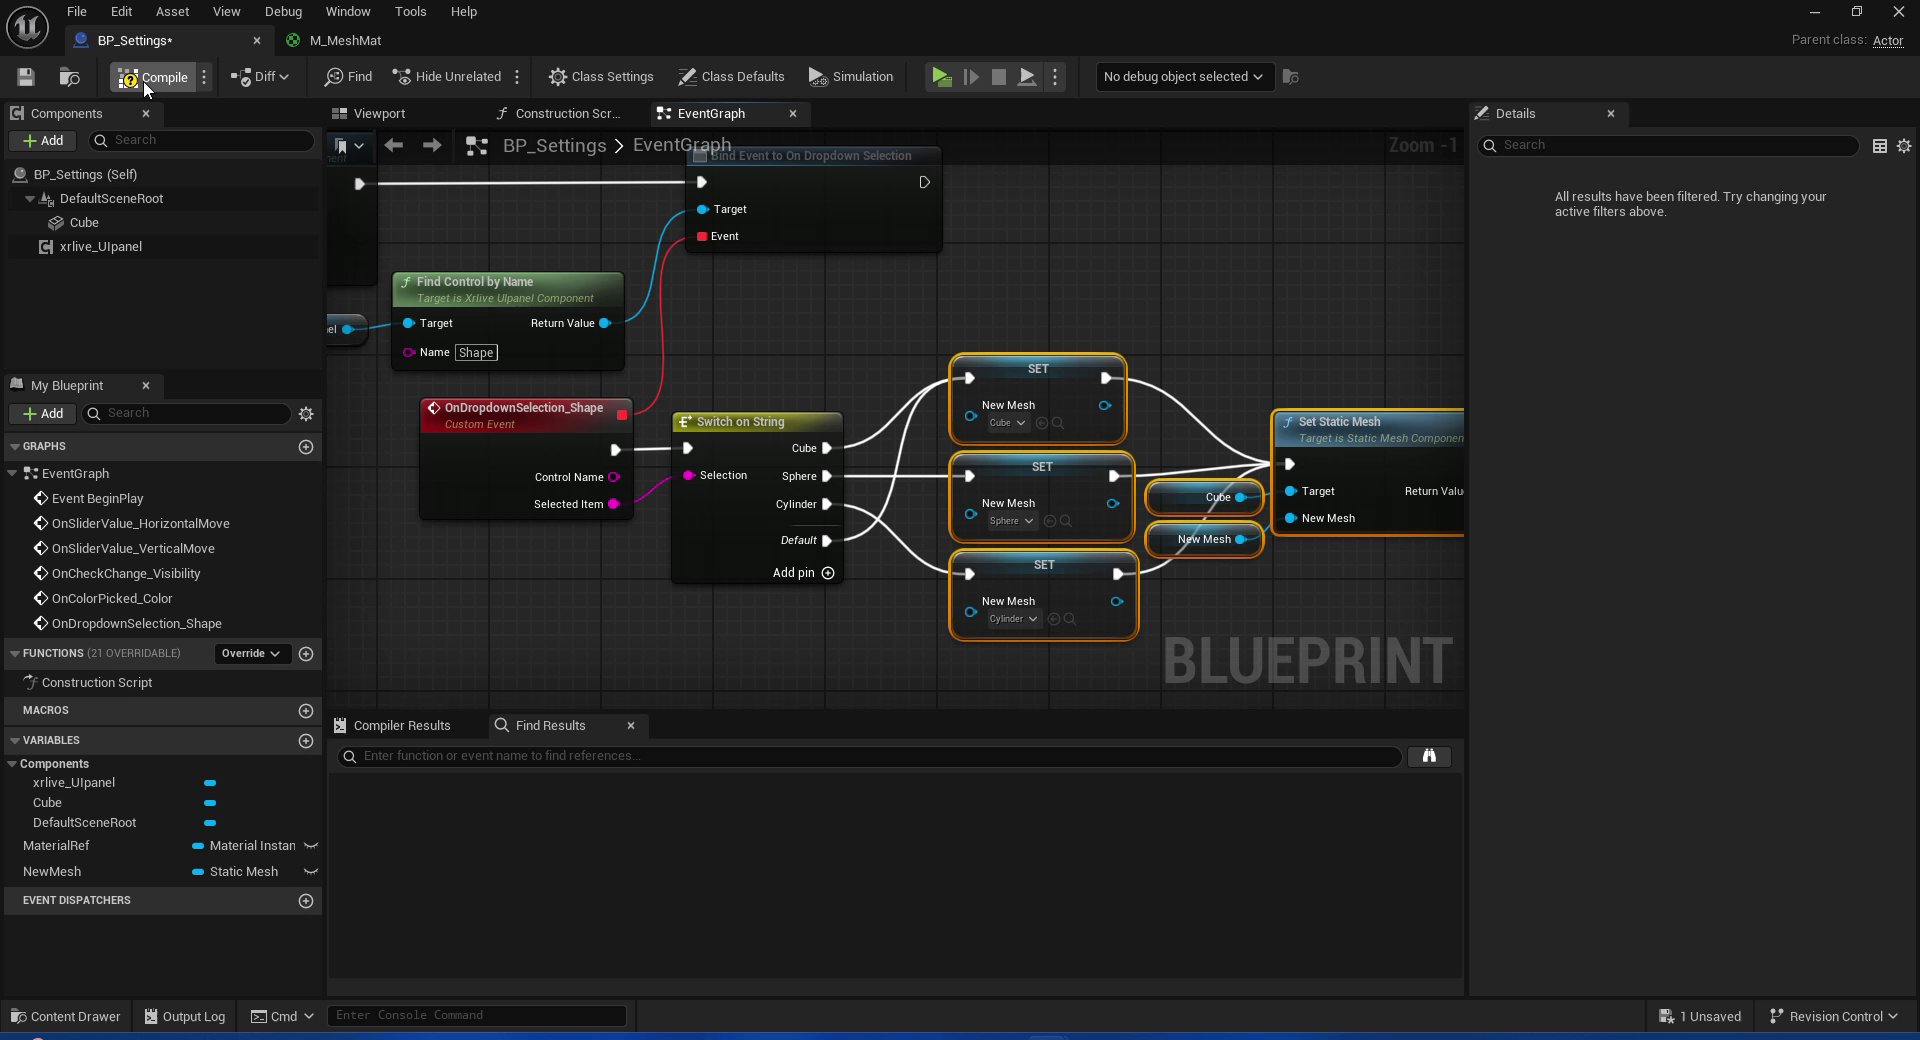Image resolution: width=1920 pixels, height=1040 pixels.
Task: Open play mode options dots
Action: point(1055,77)
